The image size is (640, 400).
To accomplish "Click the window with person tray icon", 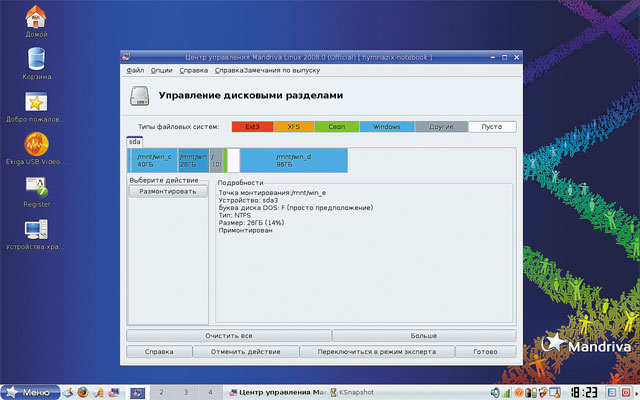I will (555, 393).
